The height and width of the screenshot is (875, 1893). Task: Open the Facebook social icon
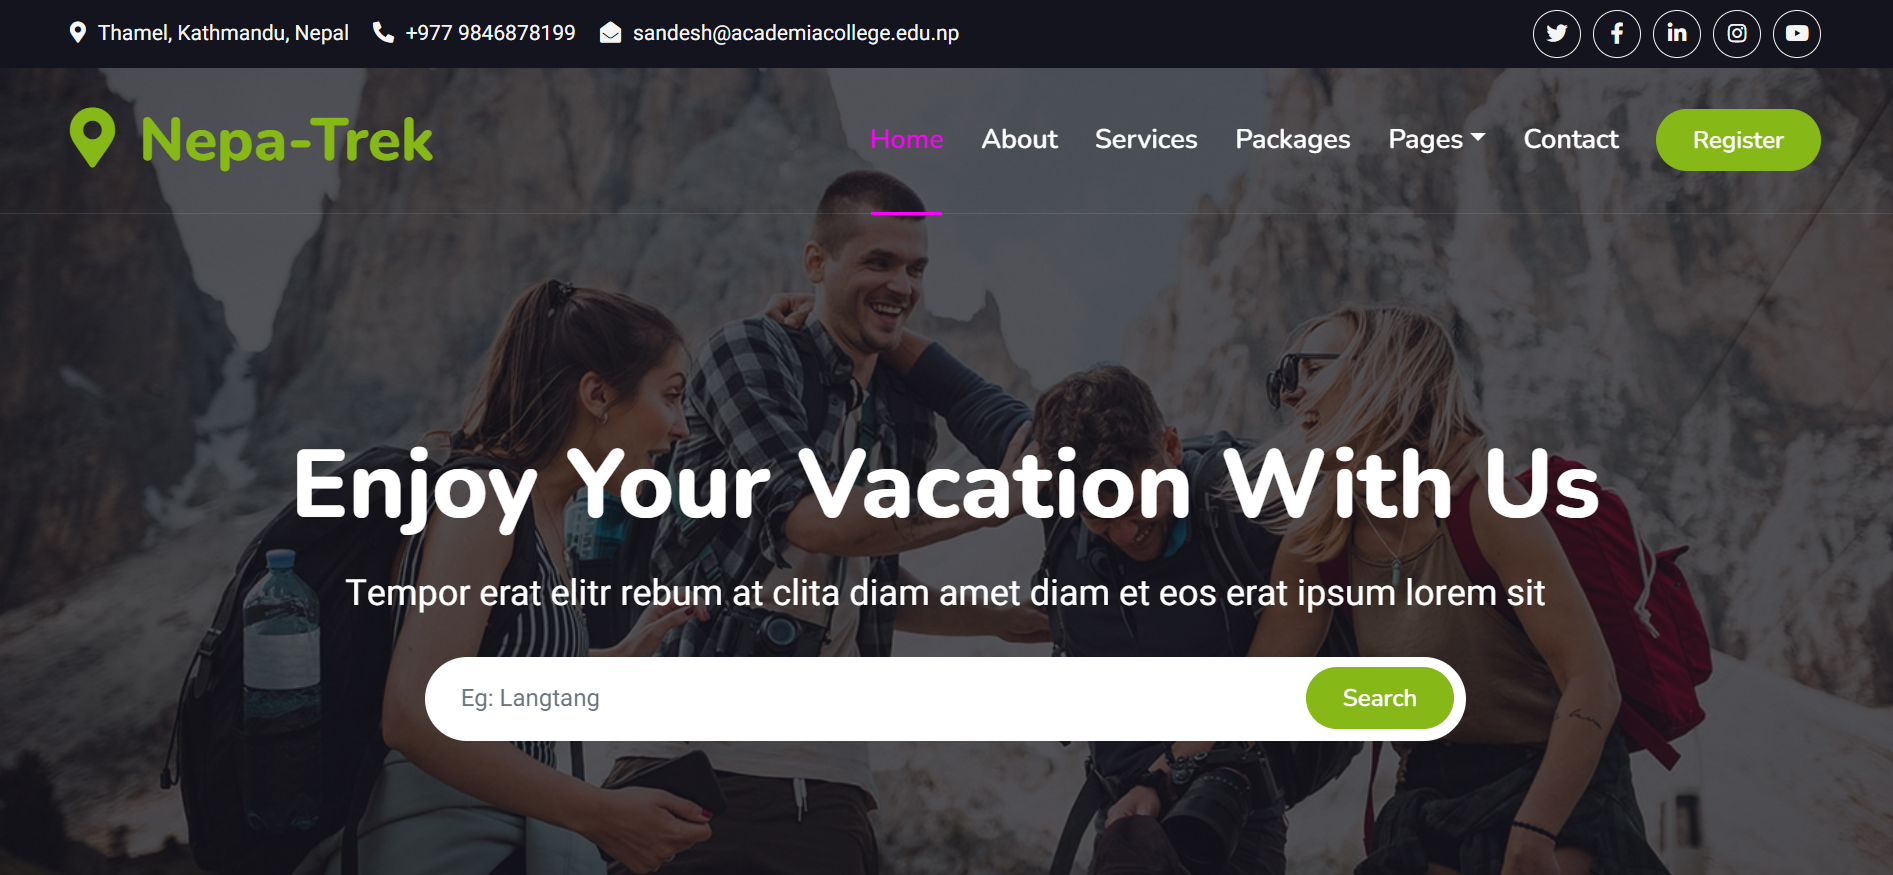point(1616,34)
